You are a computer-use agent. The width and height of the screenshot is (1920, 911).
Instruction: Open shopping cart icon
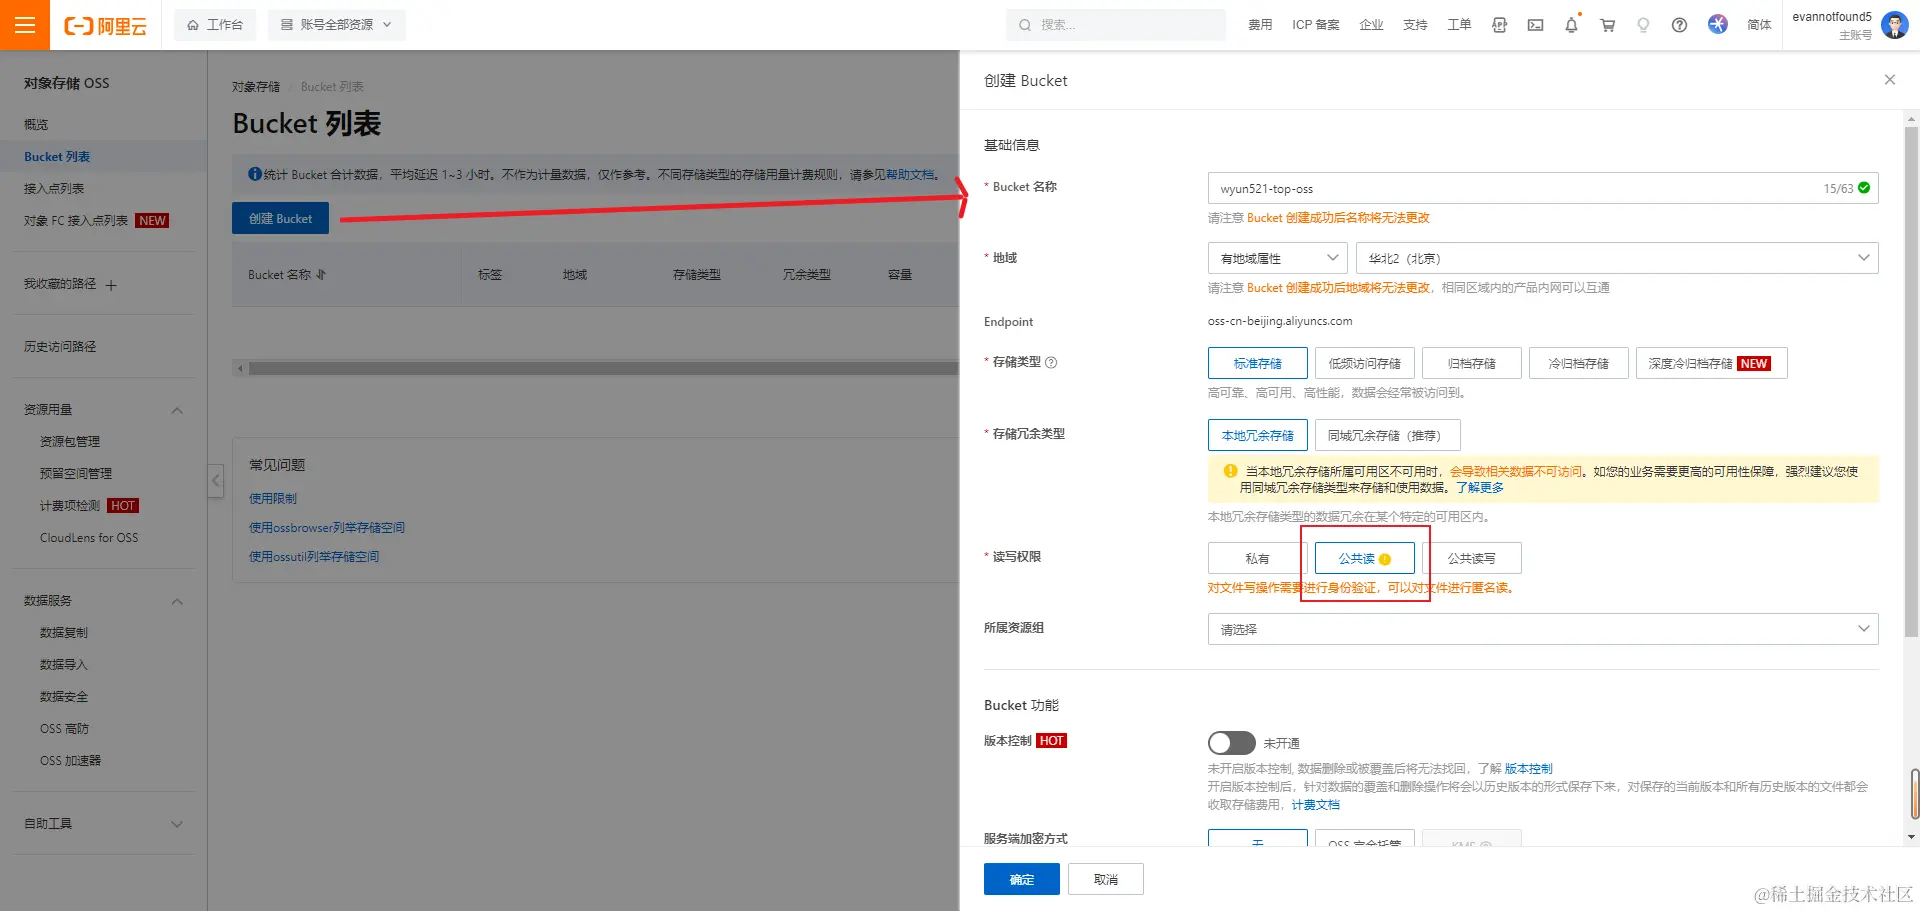tap(1607, 25)
